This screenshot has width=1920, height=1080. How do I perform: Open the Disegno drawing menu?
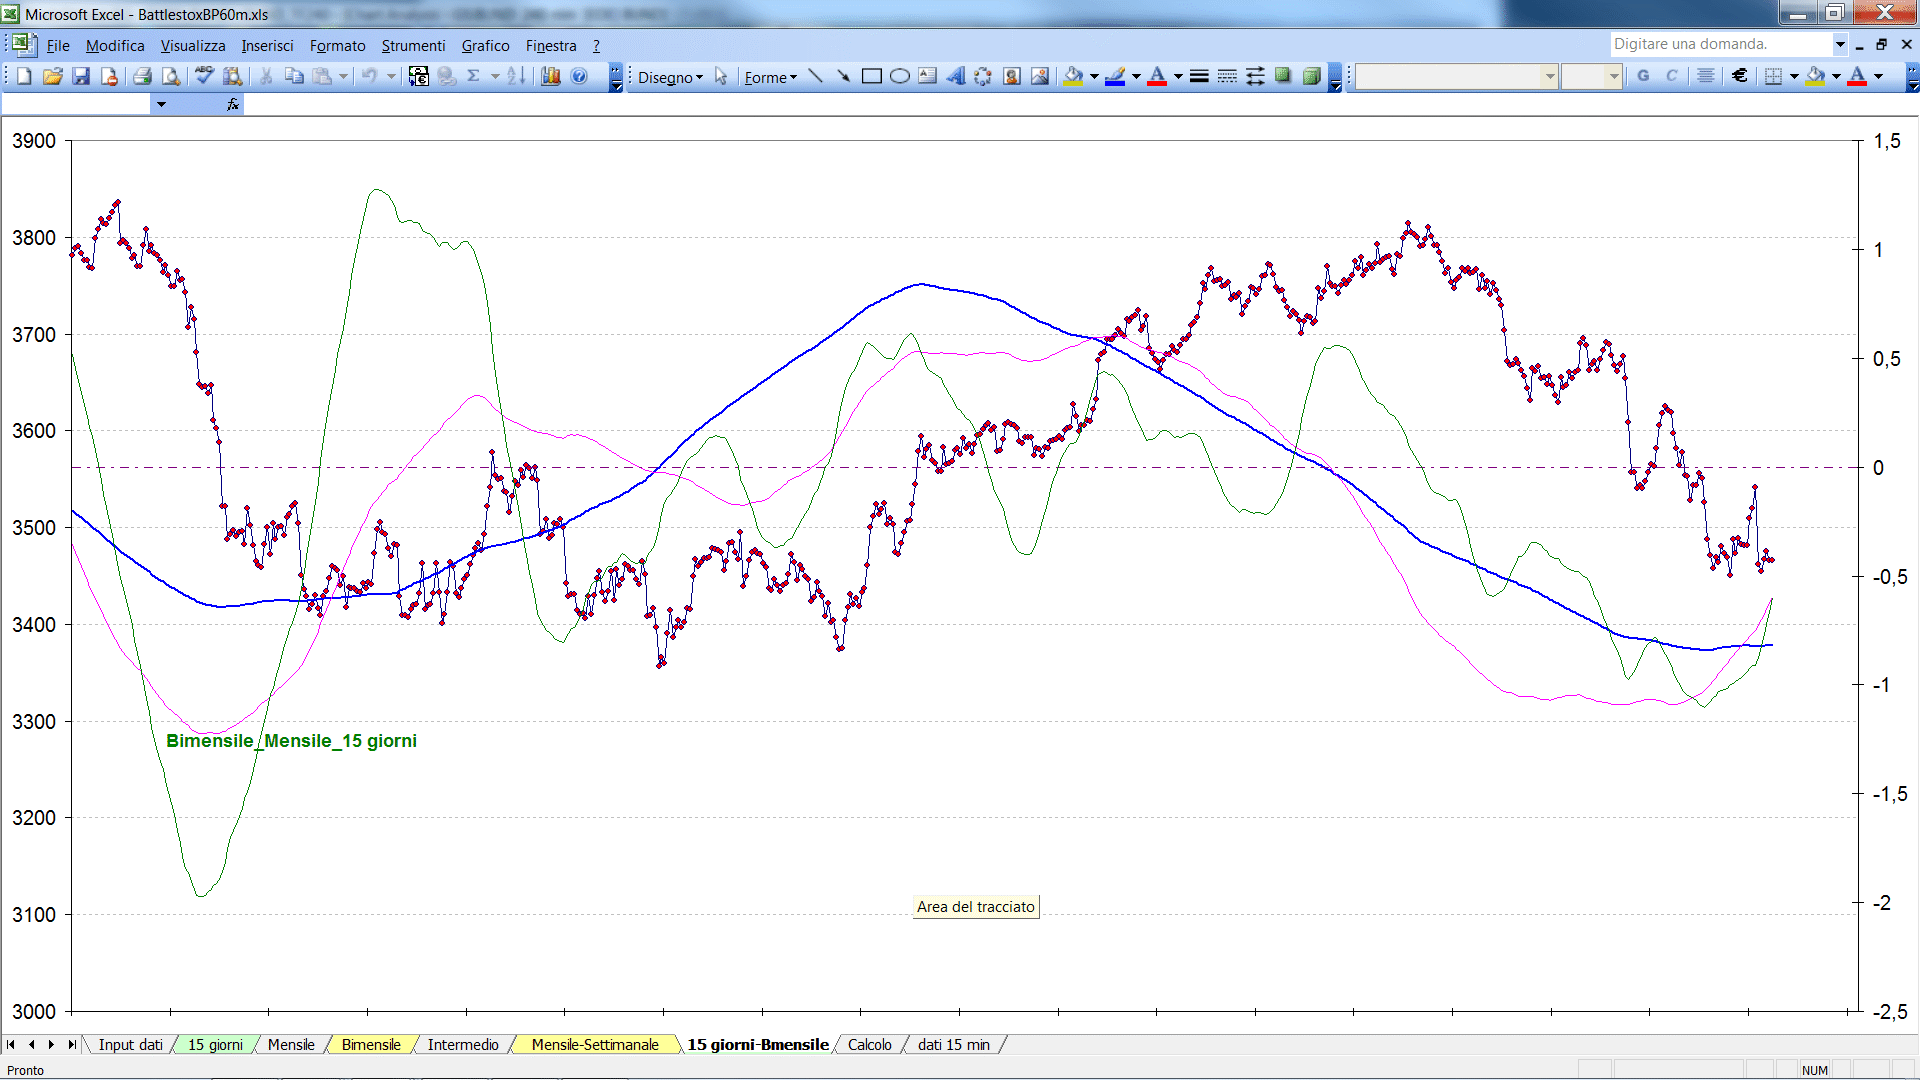tap(670, 77)
